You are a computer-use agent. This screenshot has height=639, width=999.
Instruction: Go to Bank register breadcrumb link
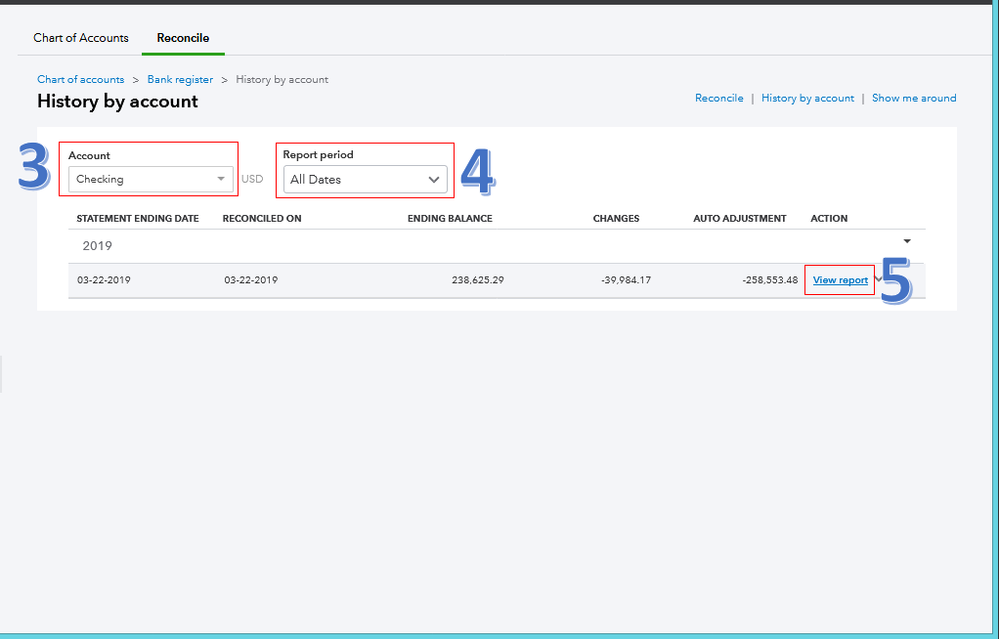(180, 80)
